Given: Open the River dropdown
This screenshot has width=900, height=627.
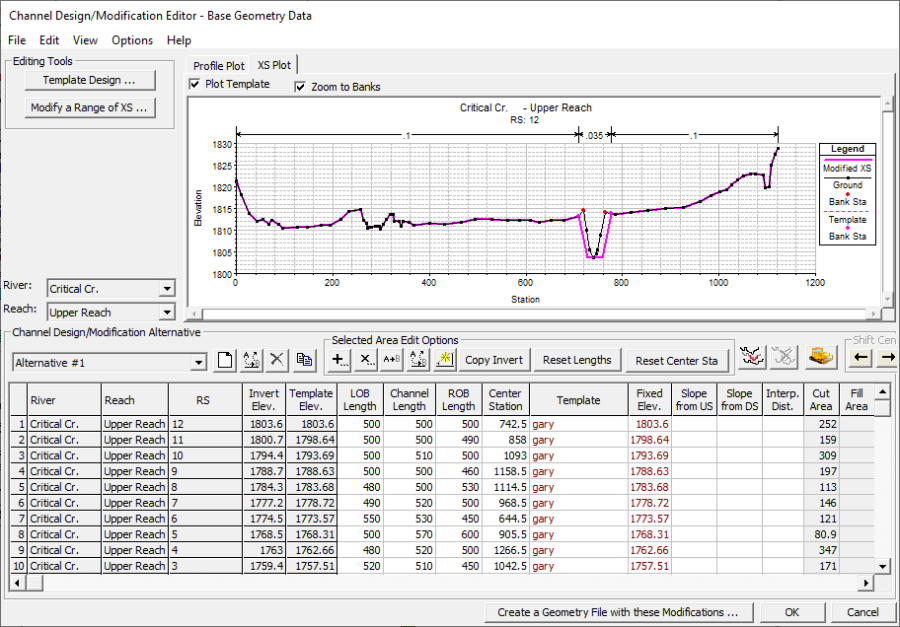Looking at the screenshot, I should pos(165,289).
